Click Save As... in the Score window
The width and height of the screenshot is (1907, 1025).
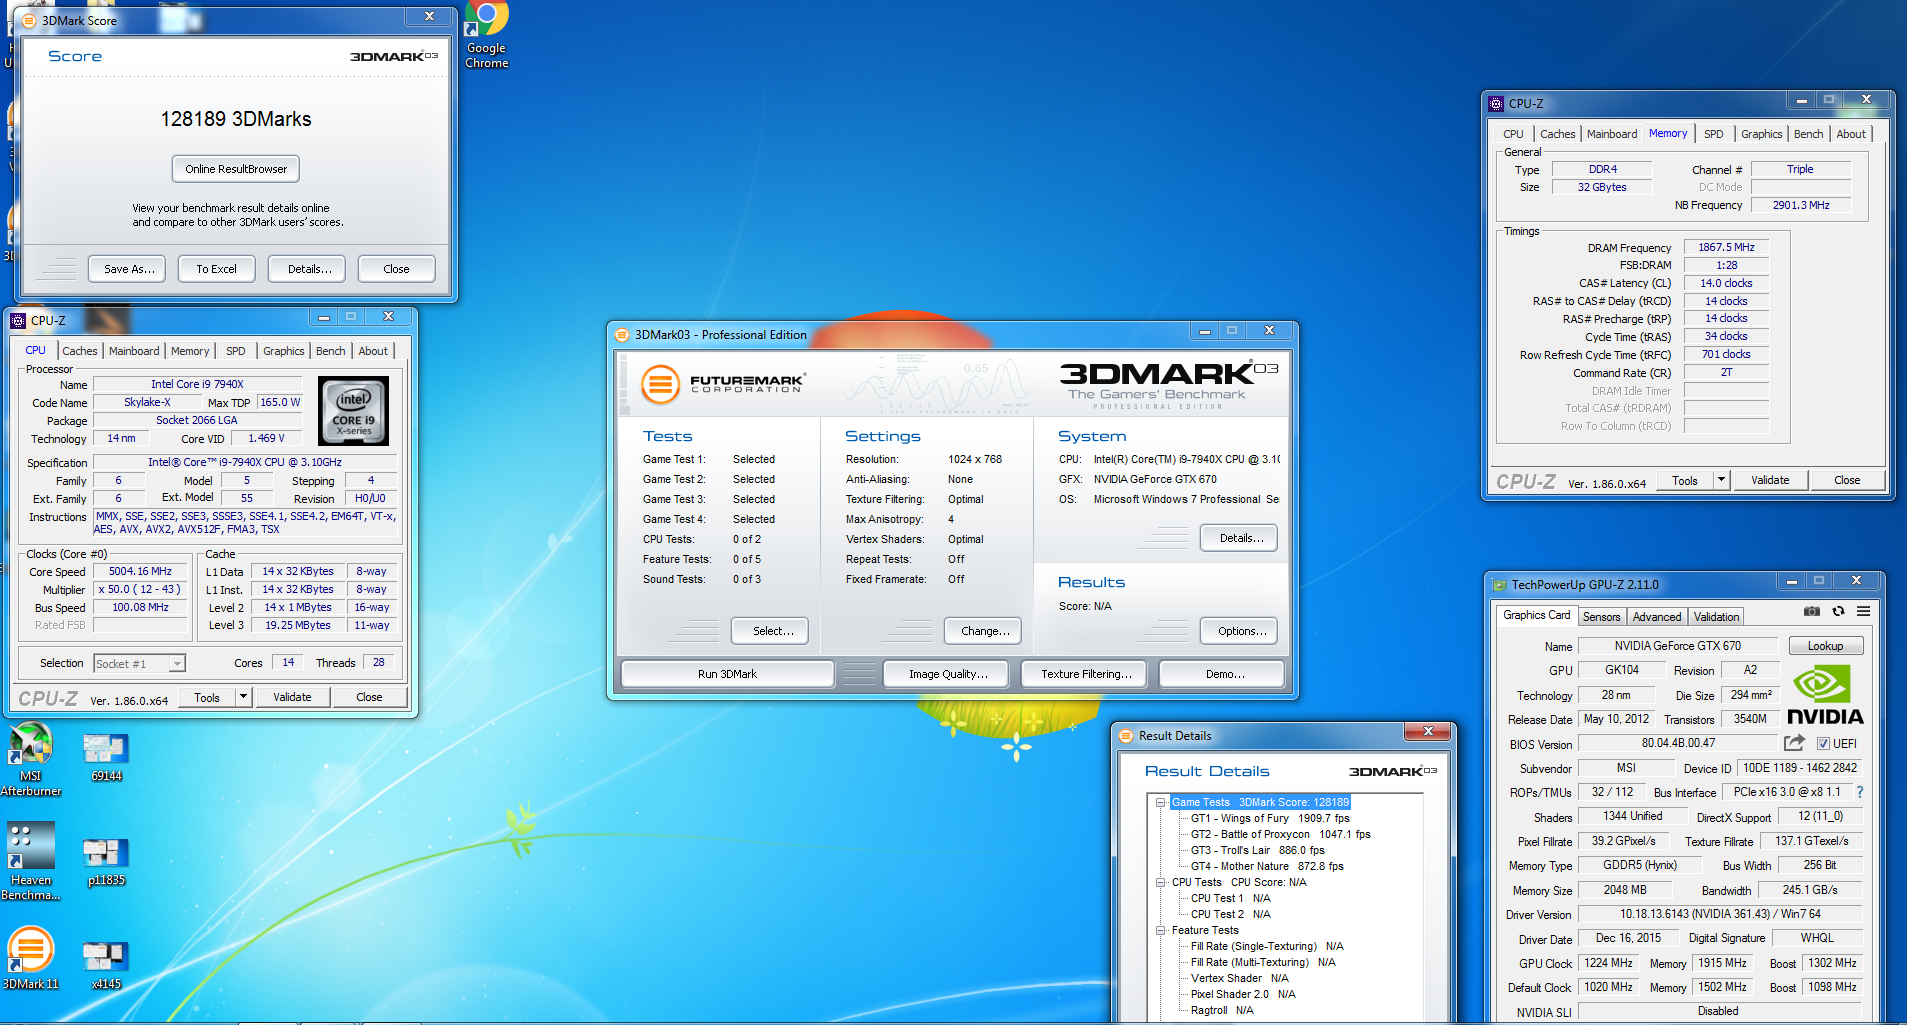click(129, 269)
